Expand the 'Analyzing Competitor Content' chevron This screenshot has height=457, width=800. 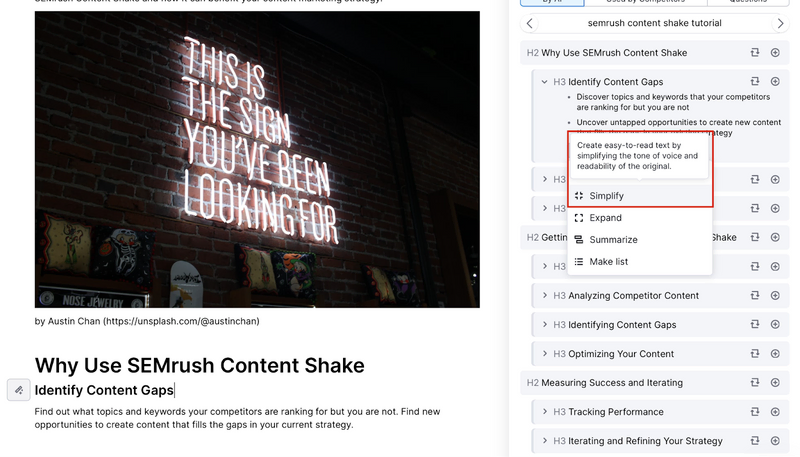pyautogui.click(x=544, y=295)
